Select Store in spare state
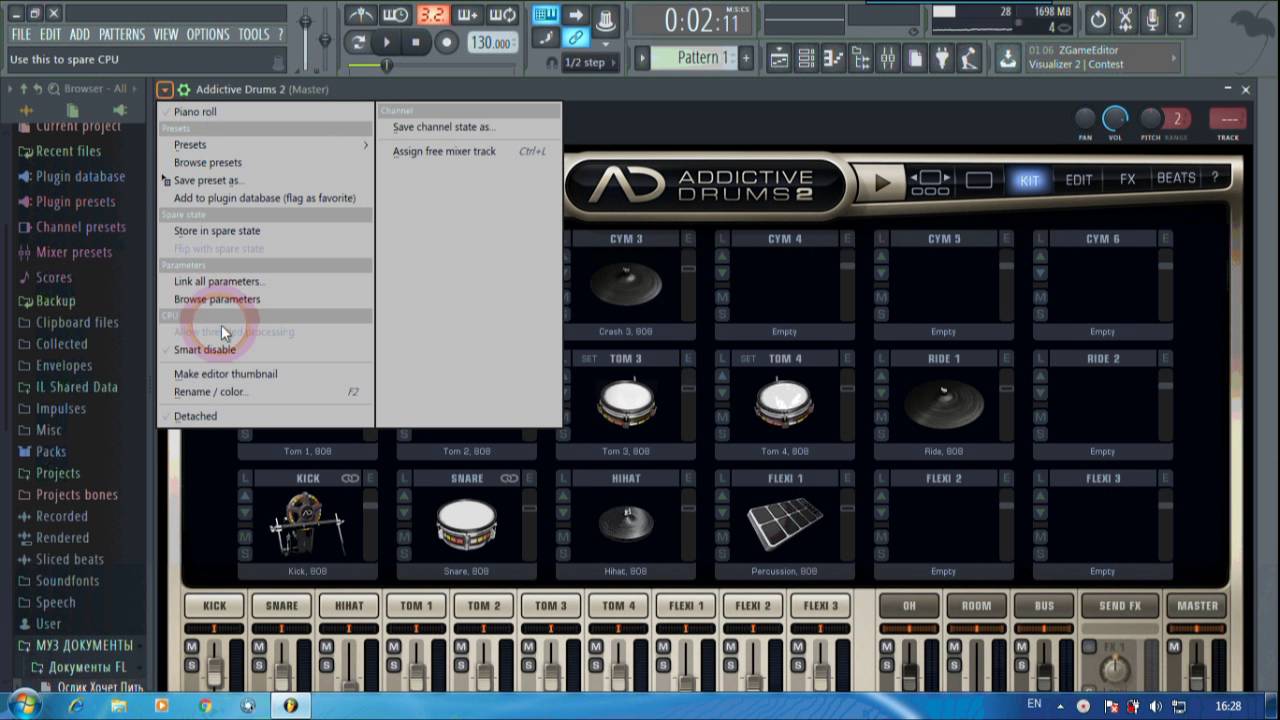This screenshot has width=1280, height=720. [266, 231]
